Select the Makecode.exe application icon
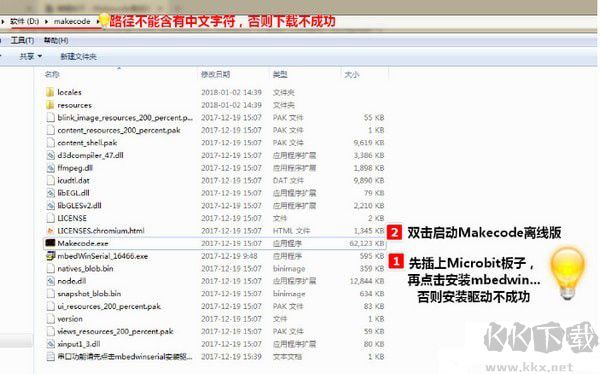The height and width of the screenshot is (374, 600). coord(50,243)
